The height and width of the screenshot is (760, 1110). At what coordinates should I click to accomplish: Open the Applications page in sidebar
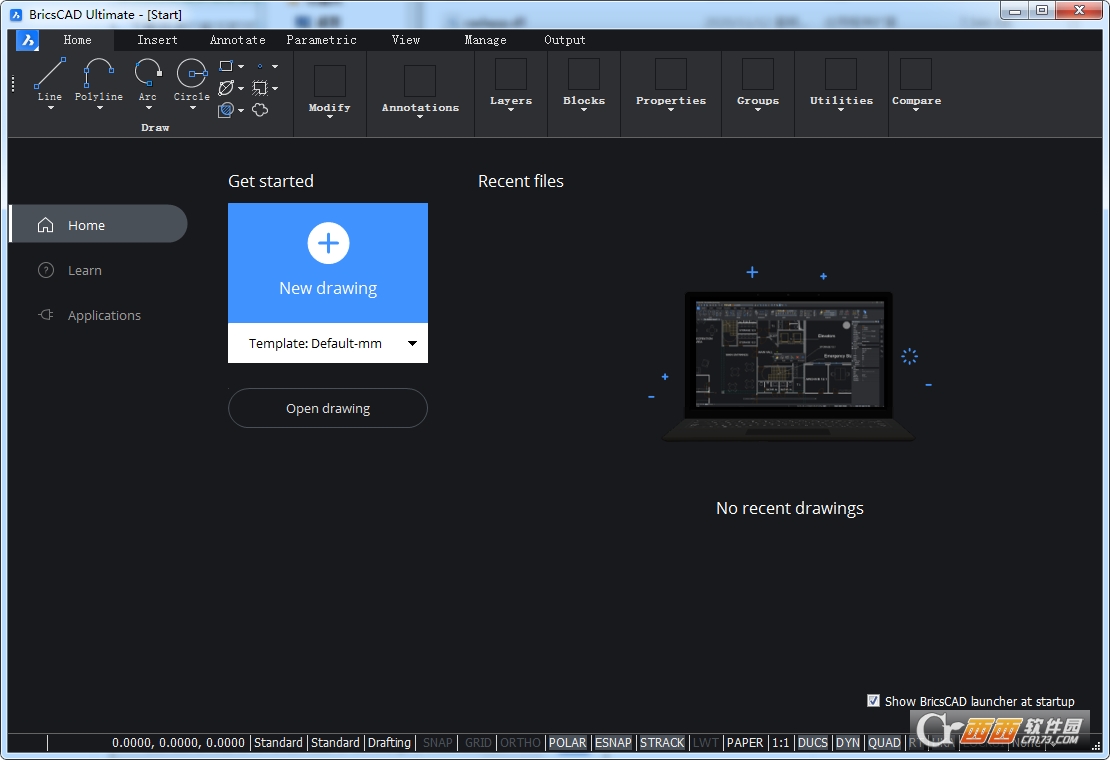[104, 316]
